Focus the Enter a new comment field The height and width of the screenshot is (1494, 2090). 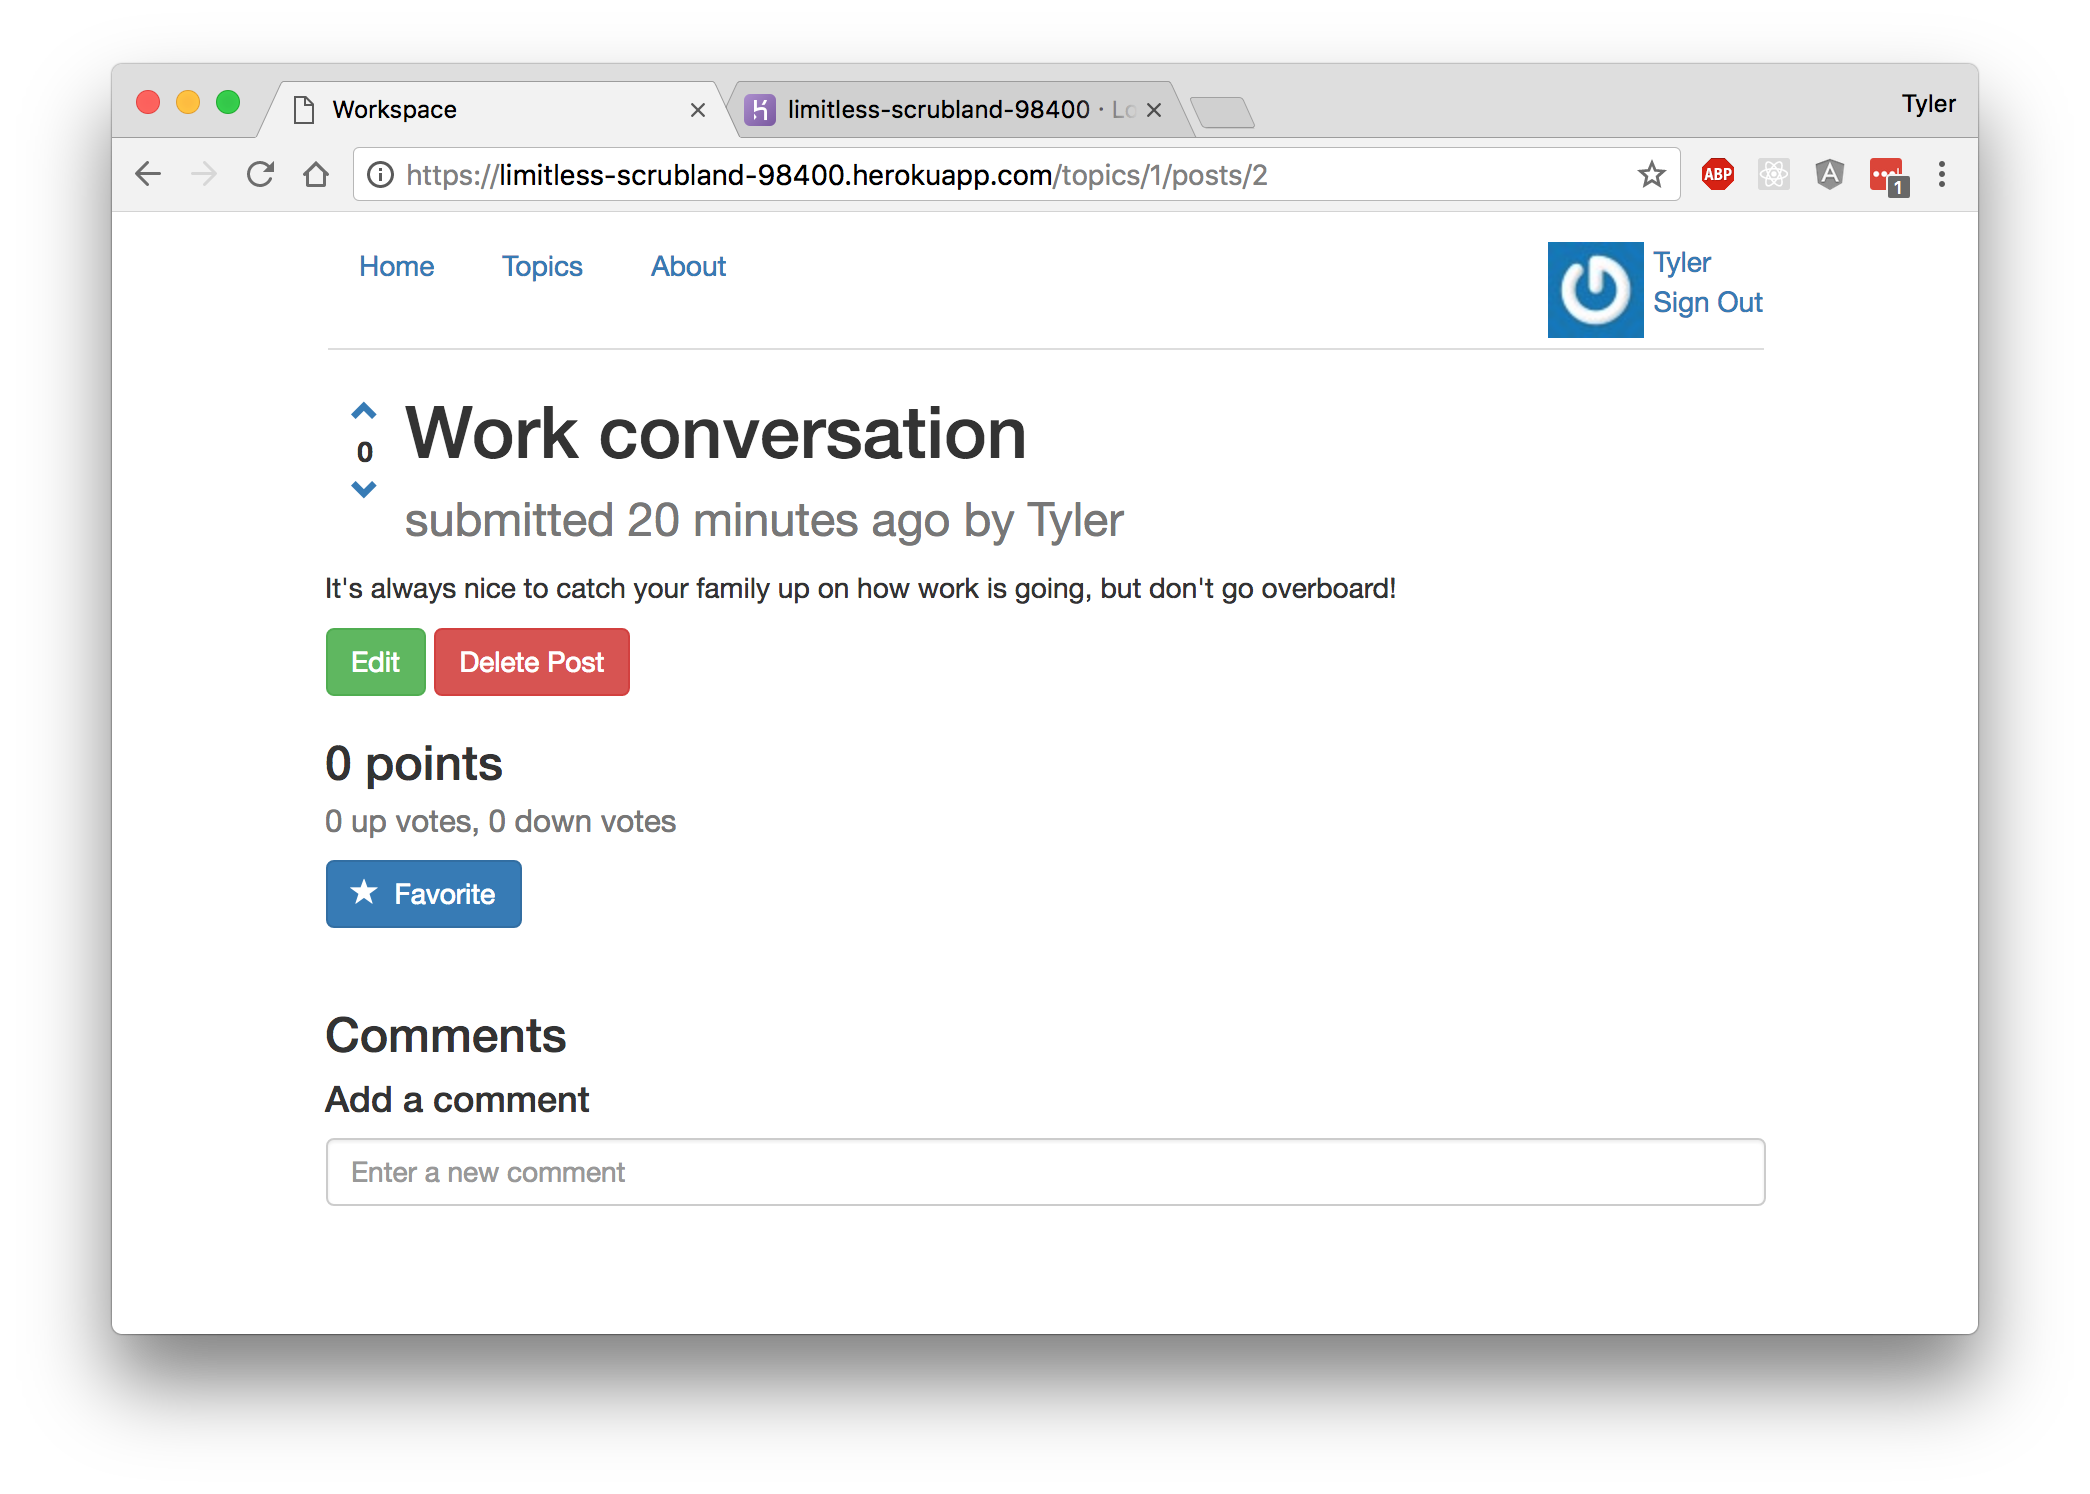[1044, 1172]
